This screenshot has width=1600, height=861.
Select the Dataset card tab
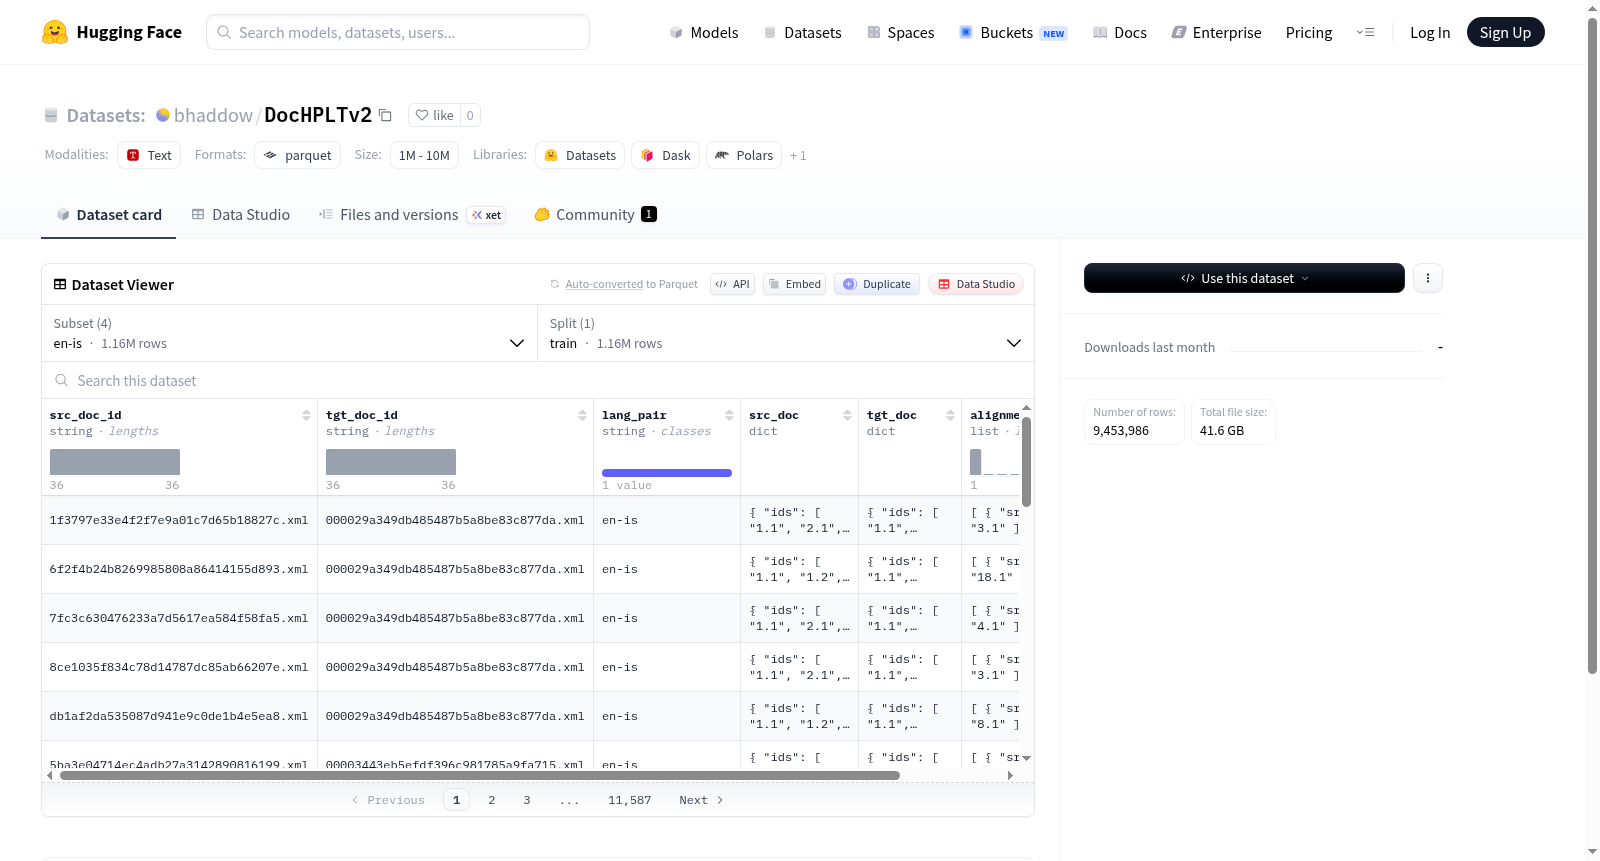pyautogui.click(x=109, y=215)
